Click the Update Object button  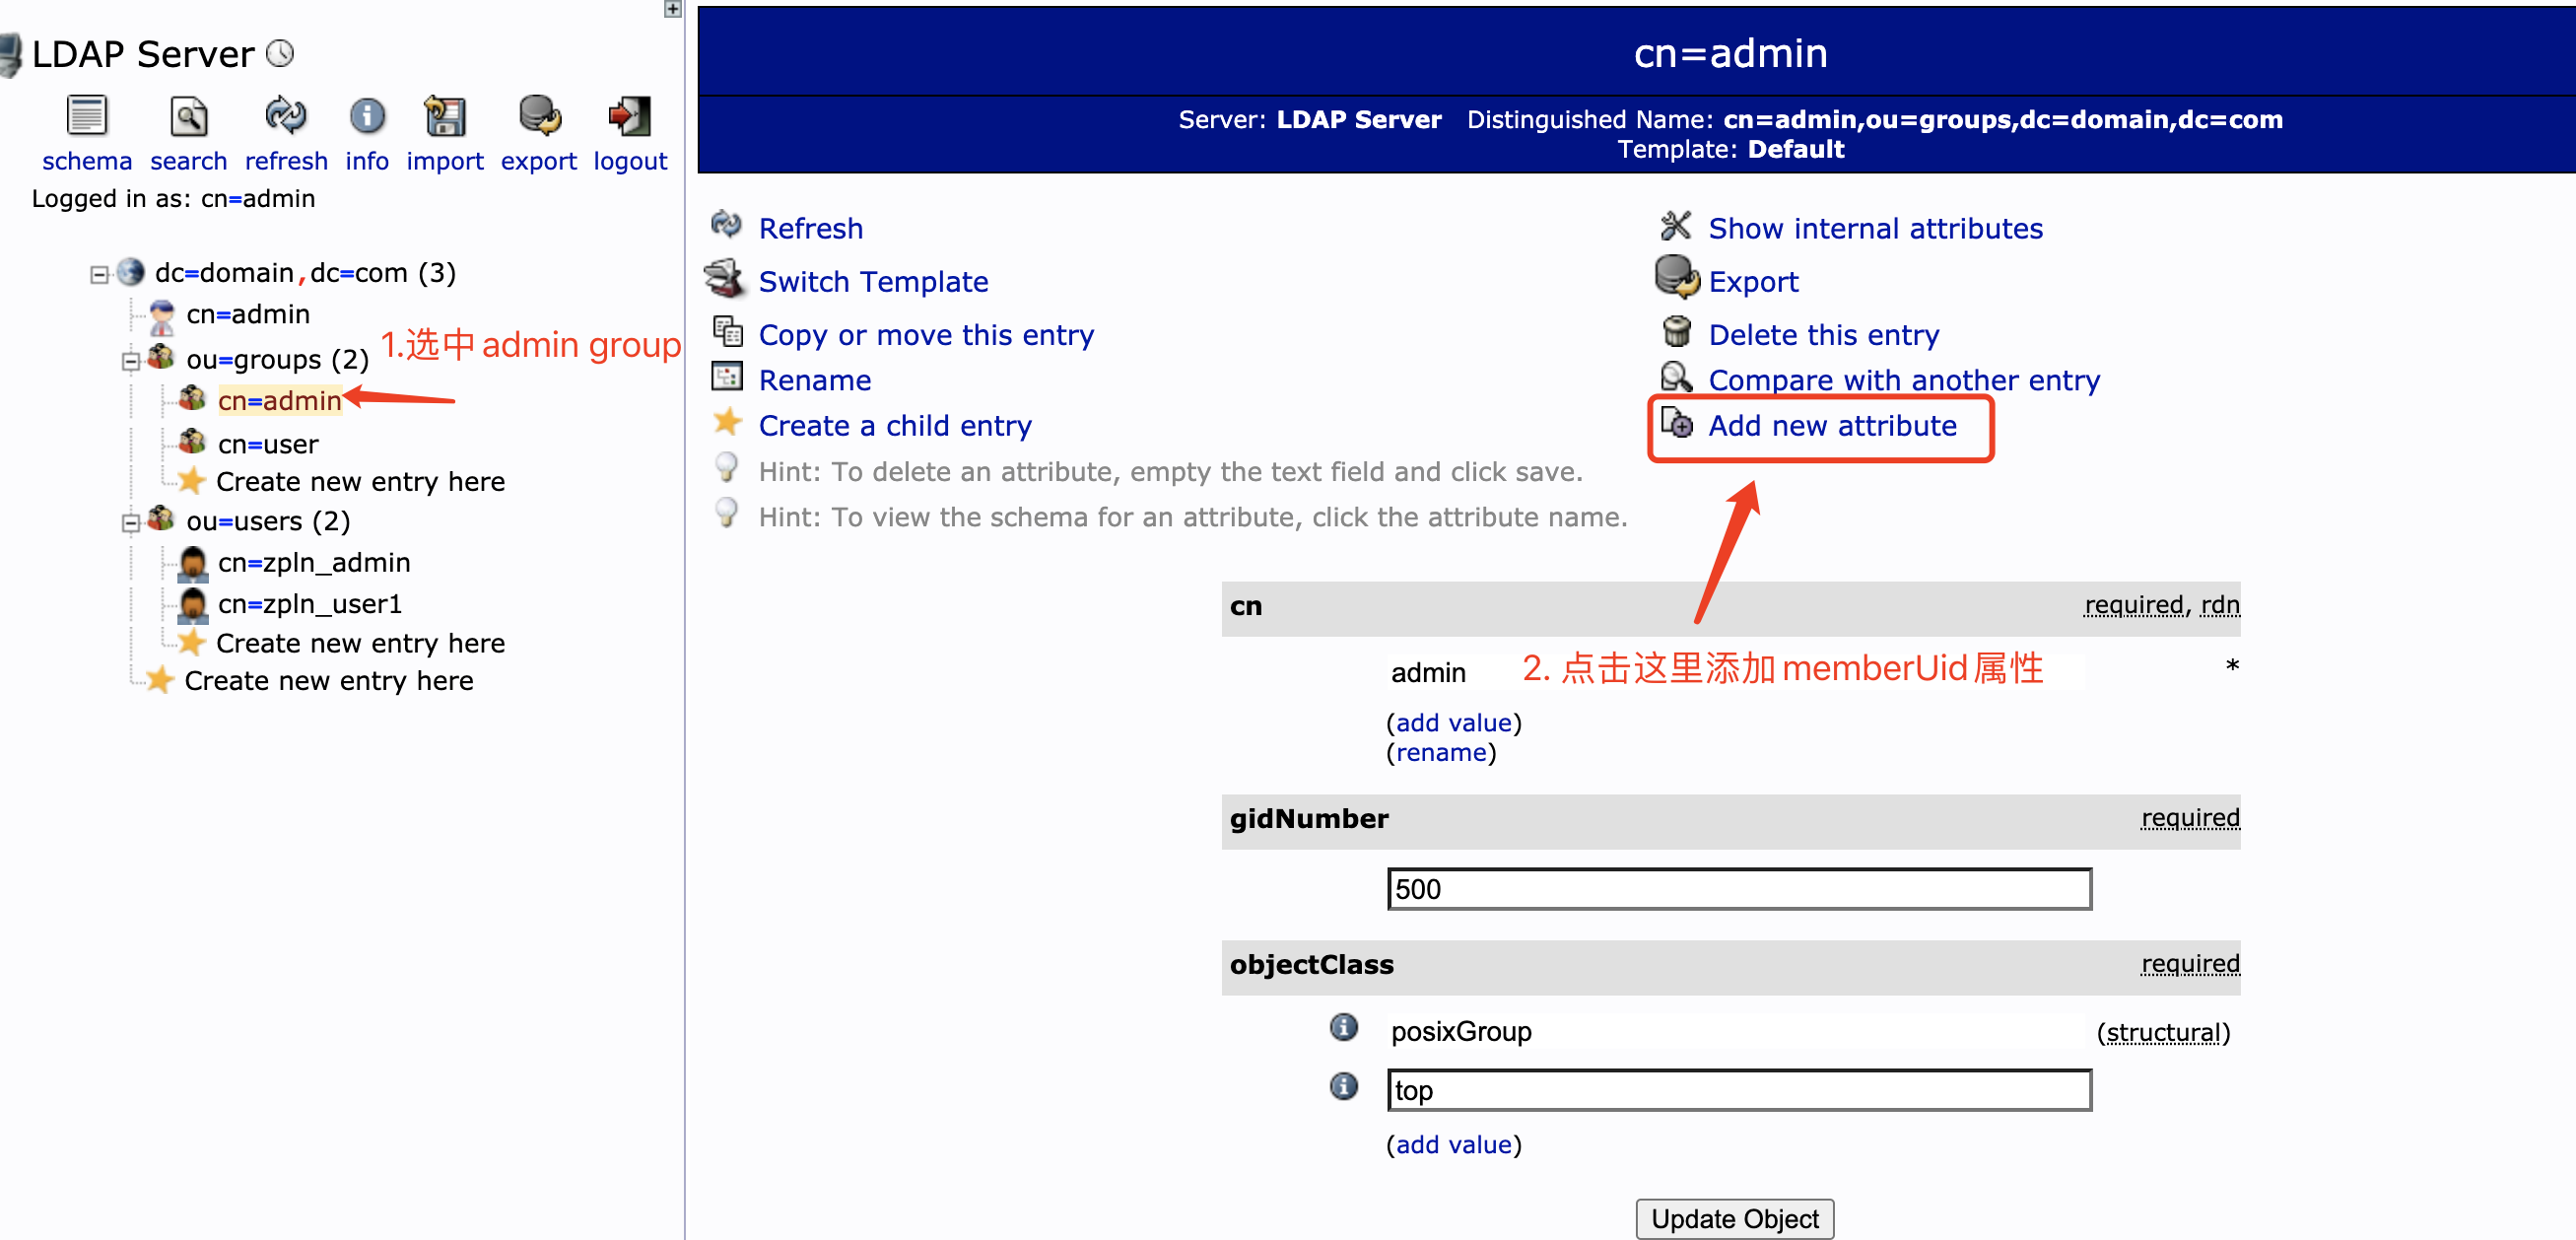tap(1734, 1219)
